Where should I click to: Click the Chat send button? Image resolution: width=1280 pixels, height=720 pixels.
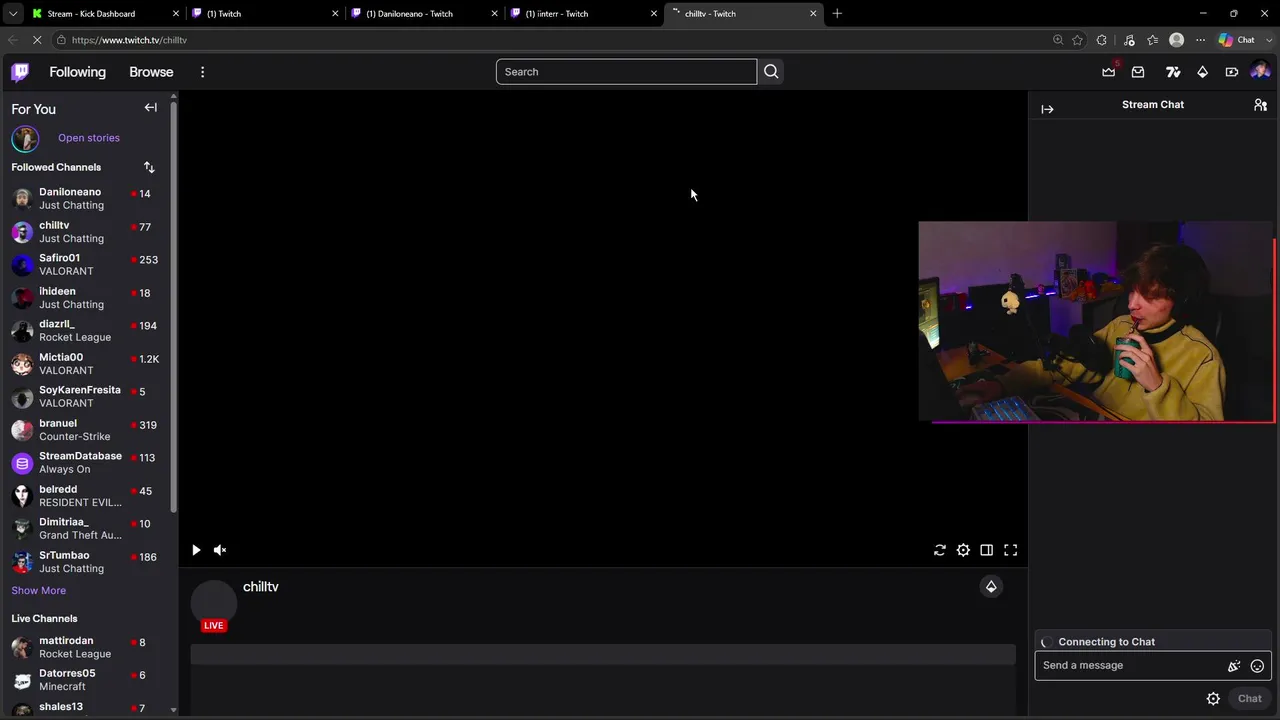(x=1250, y=699)
